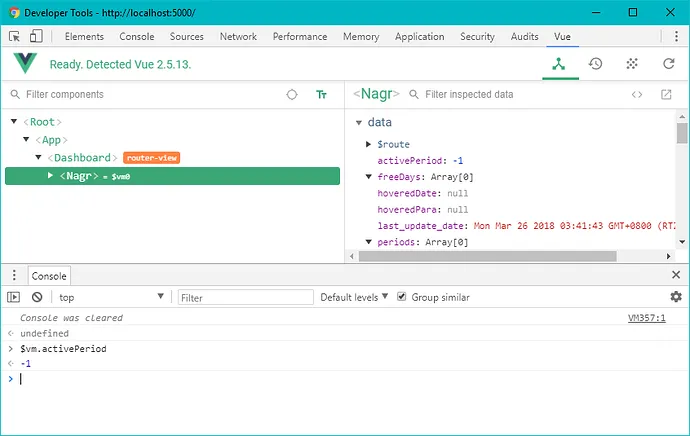The image size is (690, 436).
Task: Collapse the Root component node
Action: coord(14,121)
